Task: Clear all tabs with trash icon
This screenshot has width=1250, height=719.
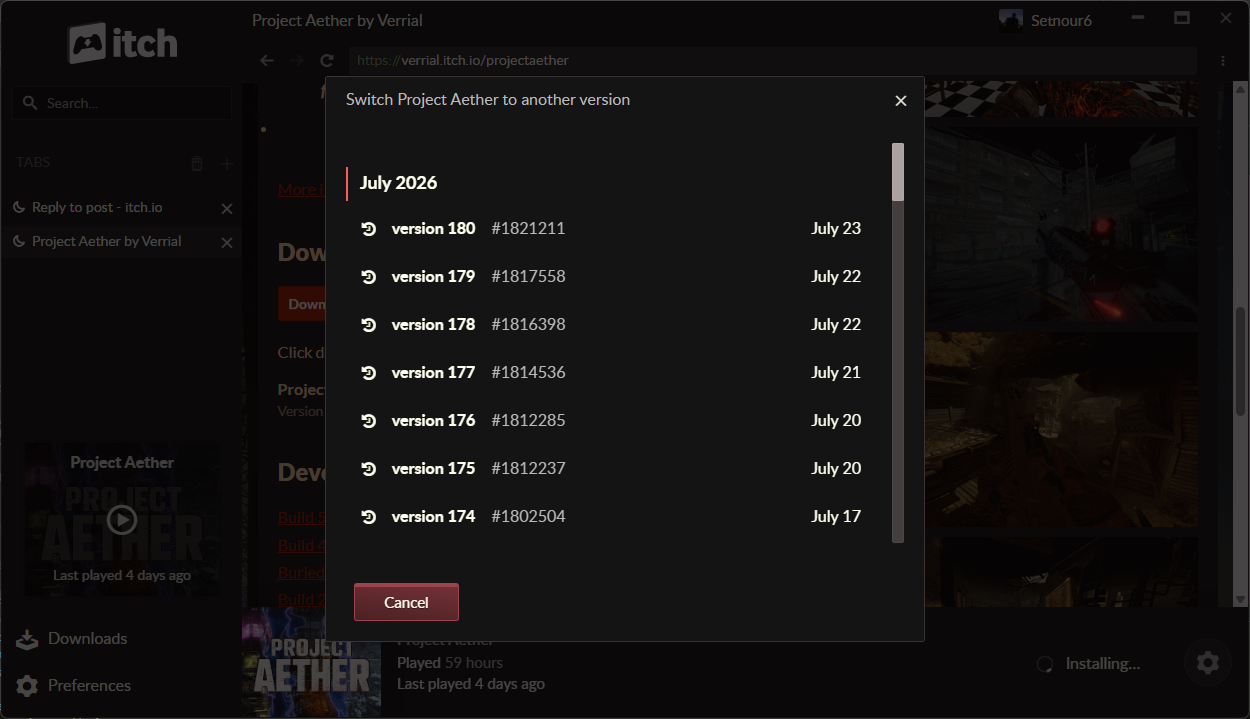Action: 197,163
